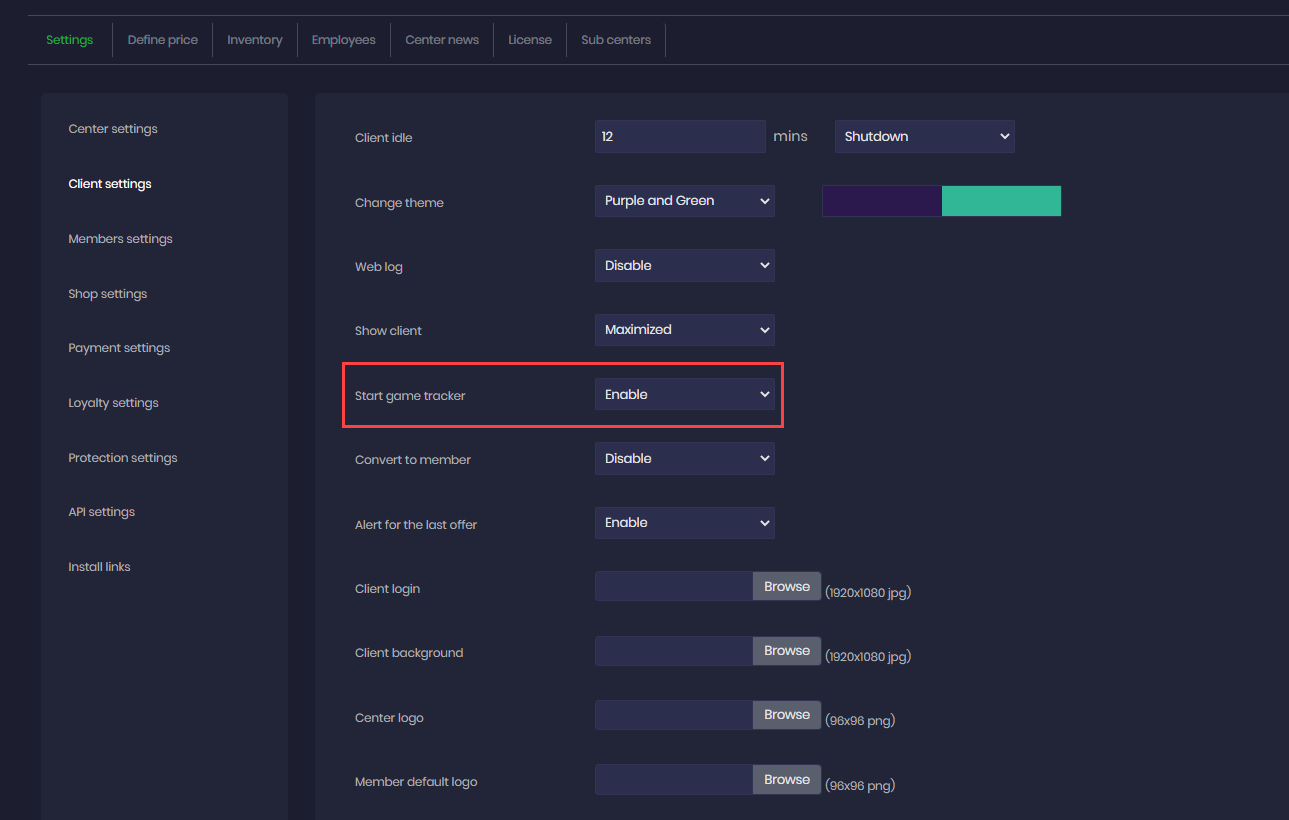
Task: Expand the Convert to member dropdown
Action: (x=684, y=459)
